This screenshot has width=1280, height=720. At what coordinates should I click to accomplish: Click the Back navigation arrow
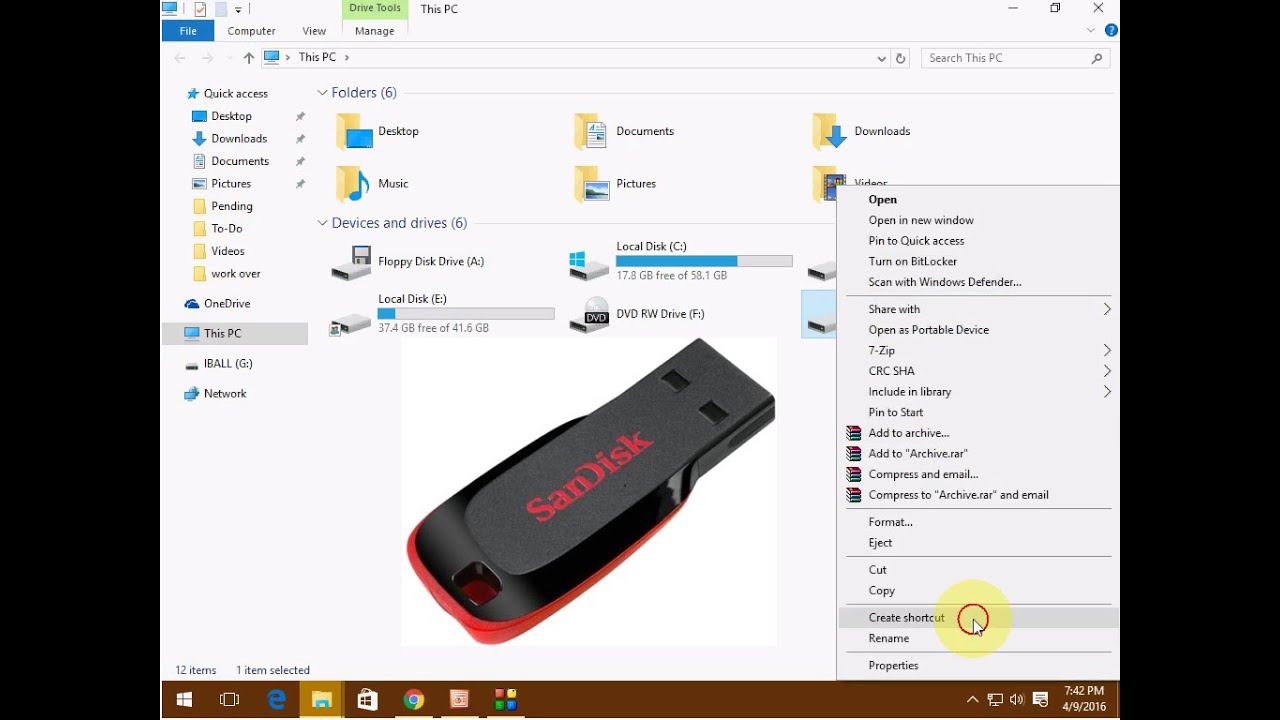181,58
